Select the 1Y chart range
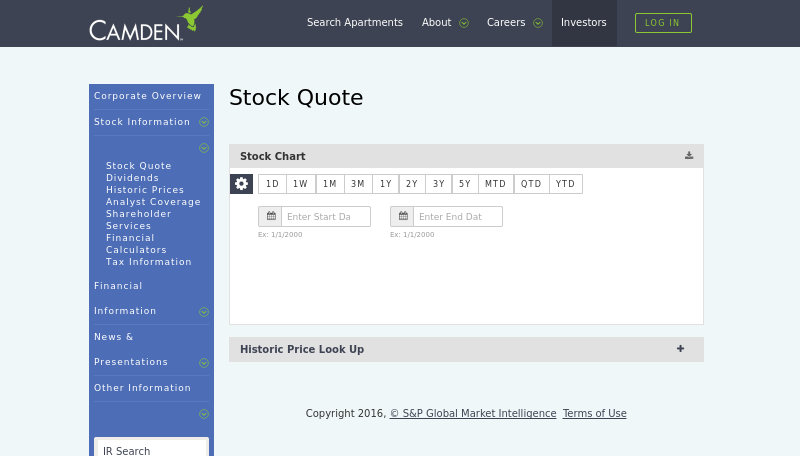The width and height of the screenshot is (800, 456). point(386,184)
